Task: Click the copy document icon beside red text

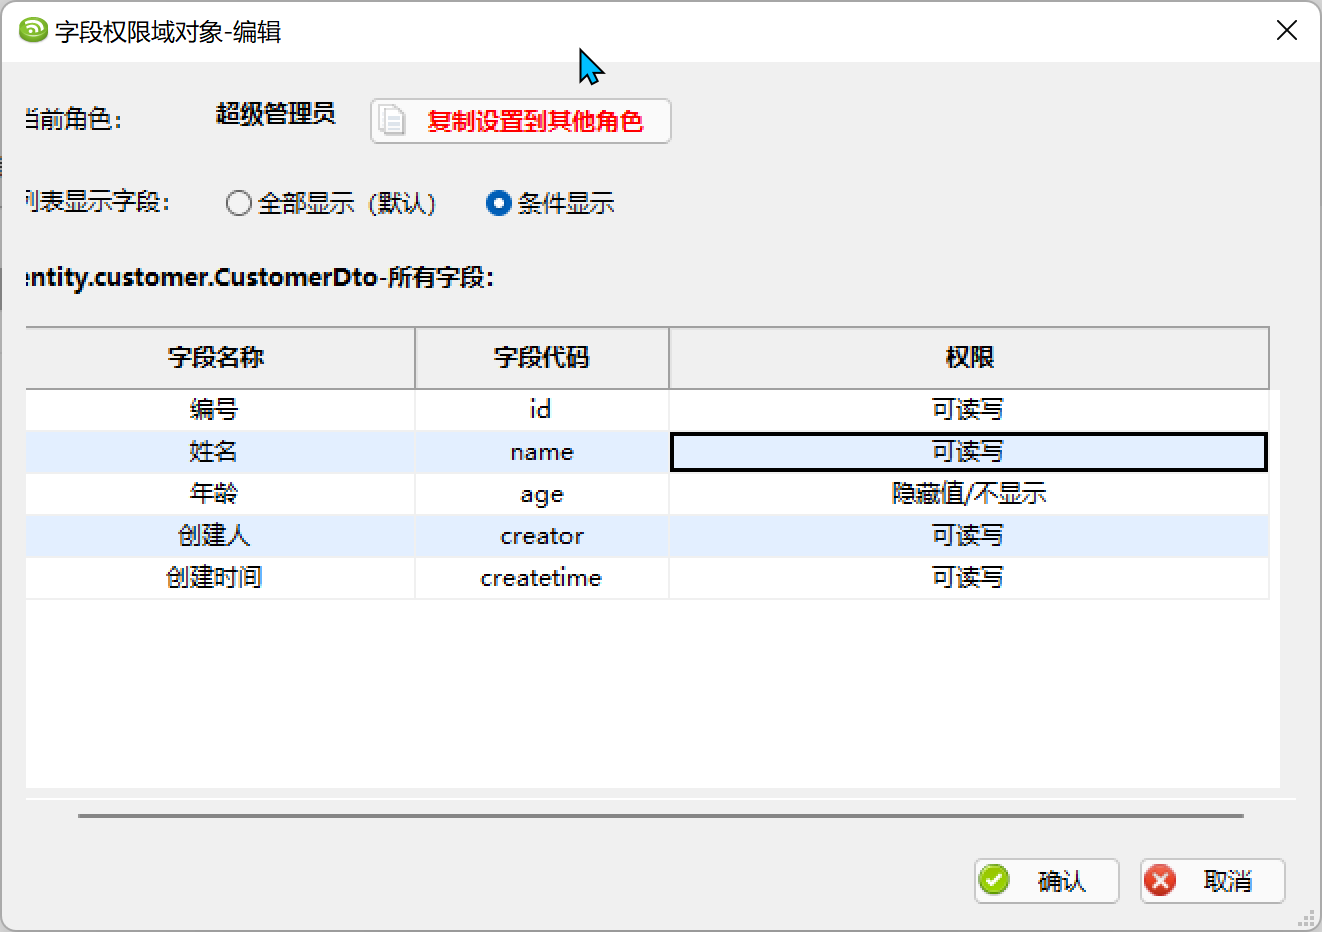Action: point(392,120)
